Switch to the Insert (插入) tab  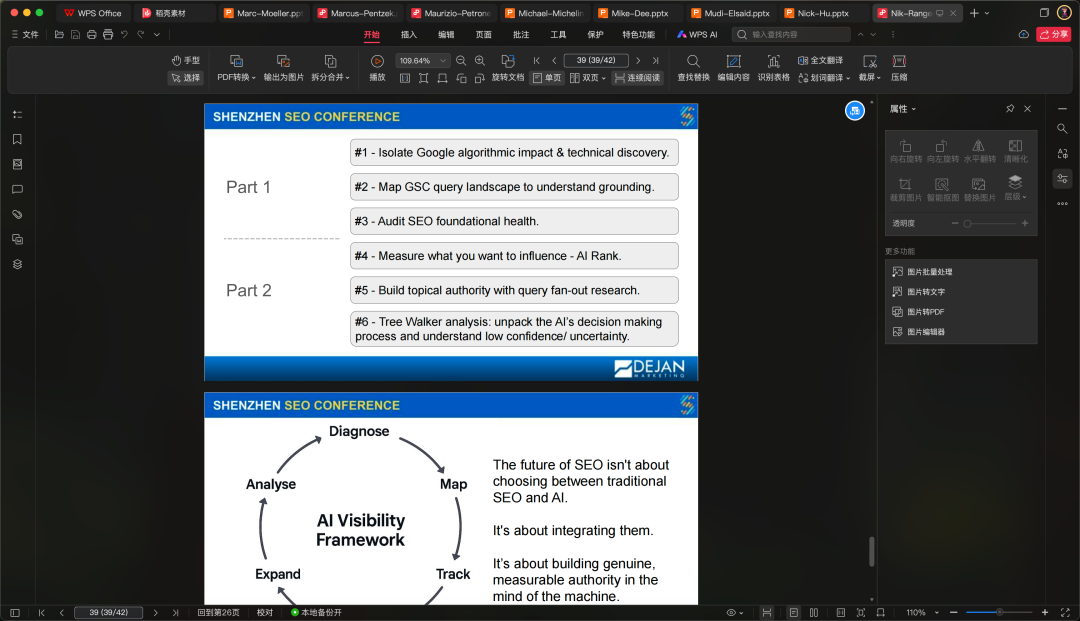pos(409,34)
